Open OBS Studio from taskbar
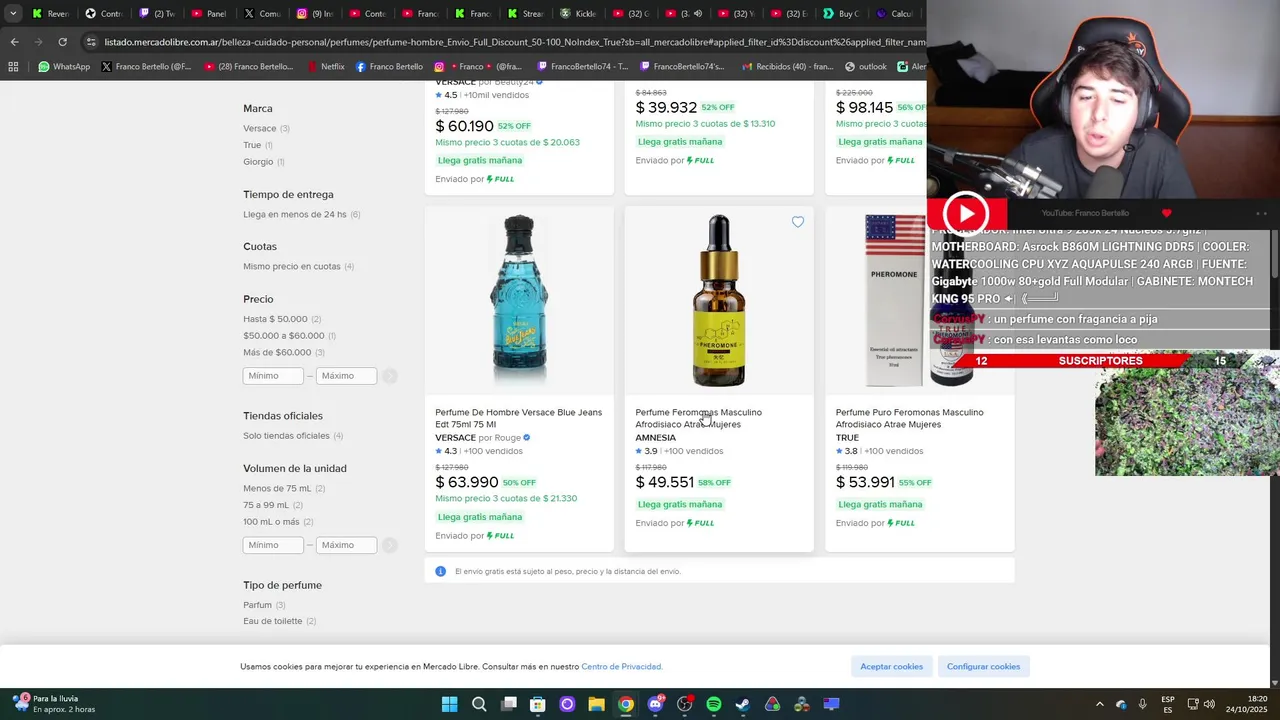The height and width of the screenshot is (720, 1280). pyautogui.click(x=684, y=704)
